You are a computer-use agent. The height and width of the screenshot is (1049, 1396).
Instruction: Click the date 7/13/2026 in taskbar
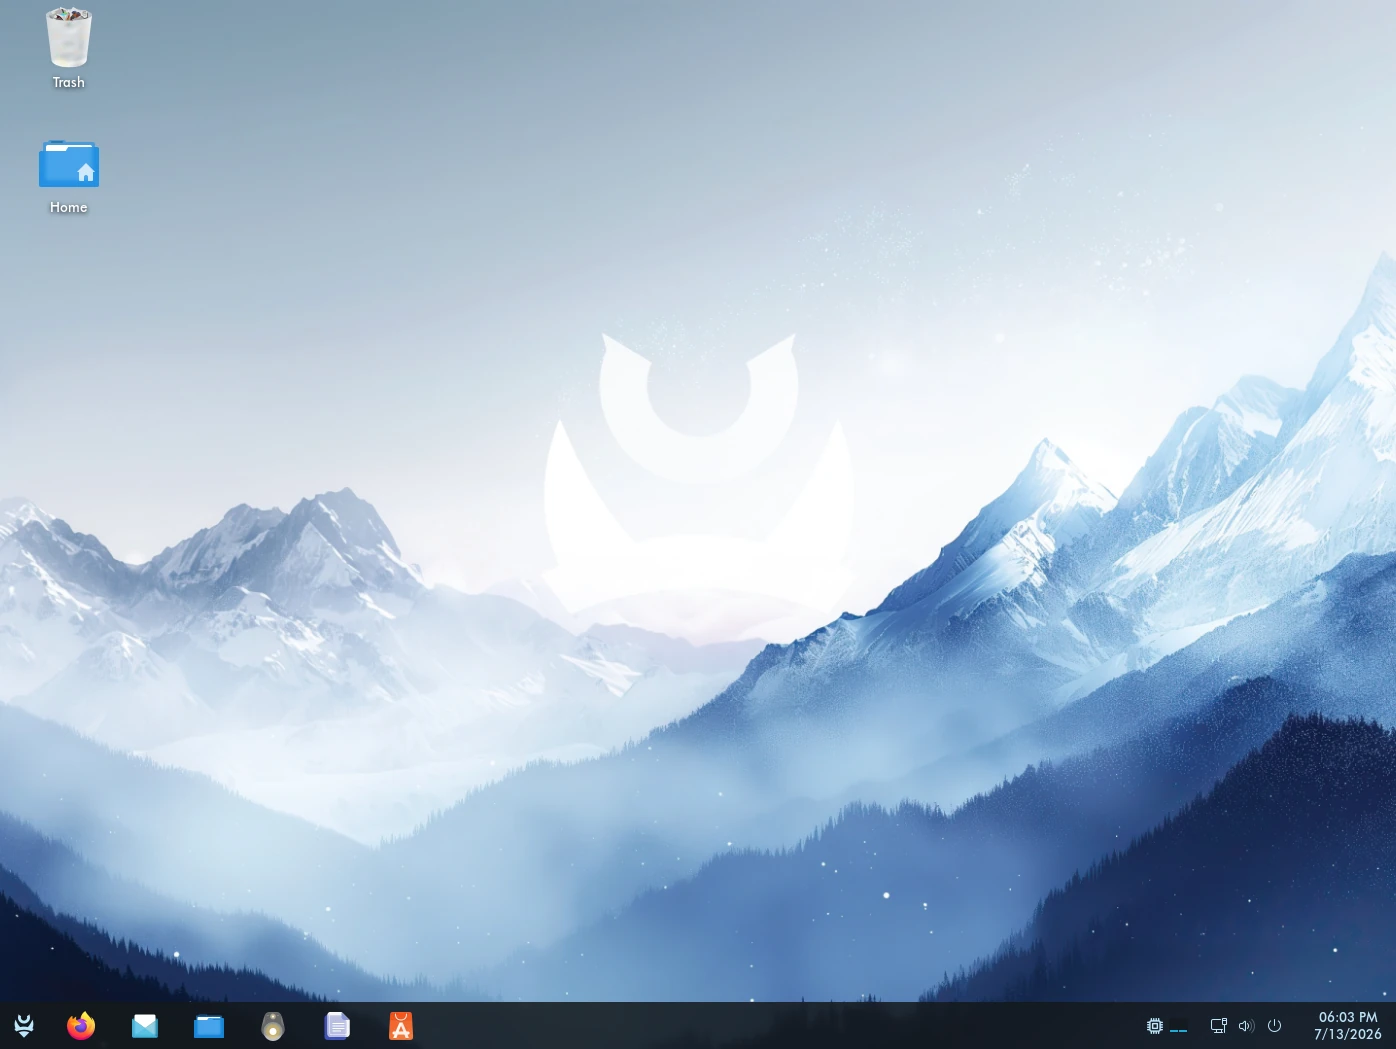[1348, 1034]
